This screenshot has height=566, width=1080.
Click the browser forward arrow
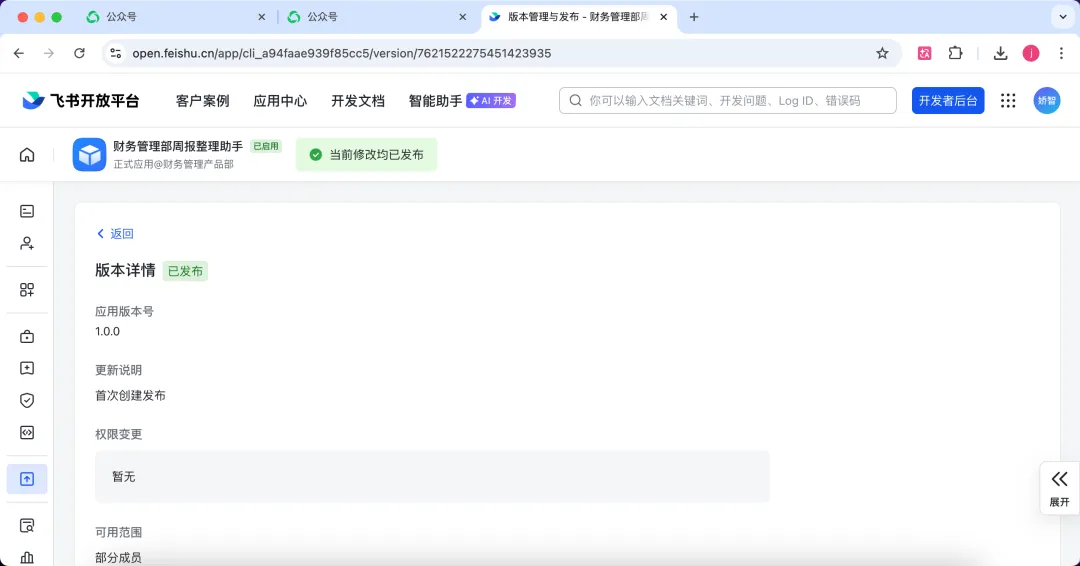(49, 53)
